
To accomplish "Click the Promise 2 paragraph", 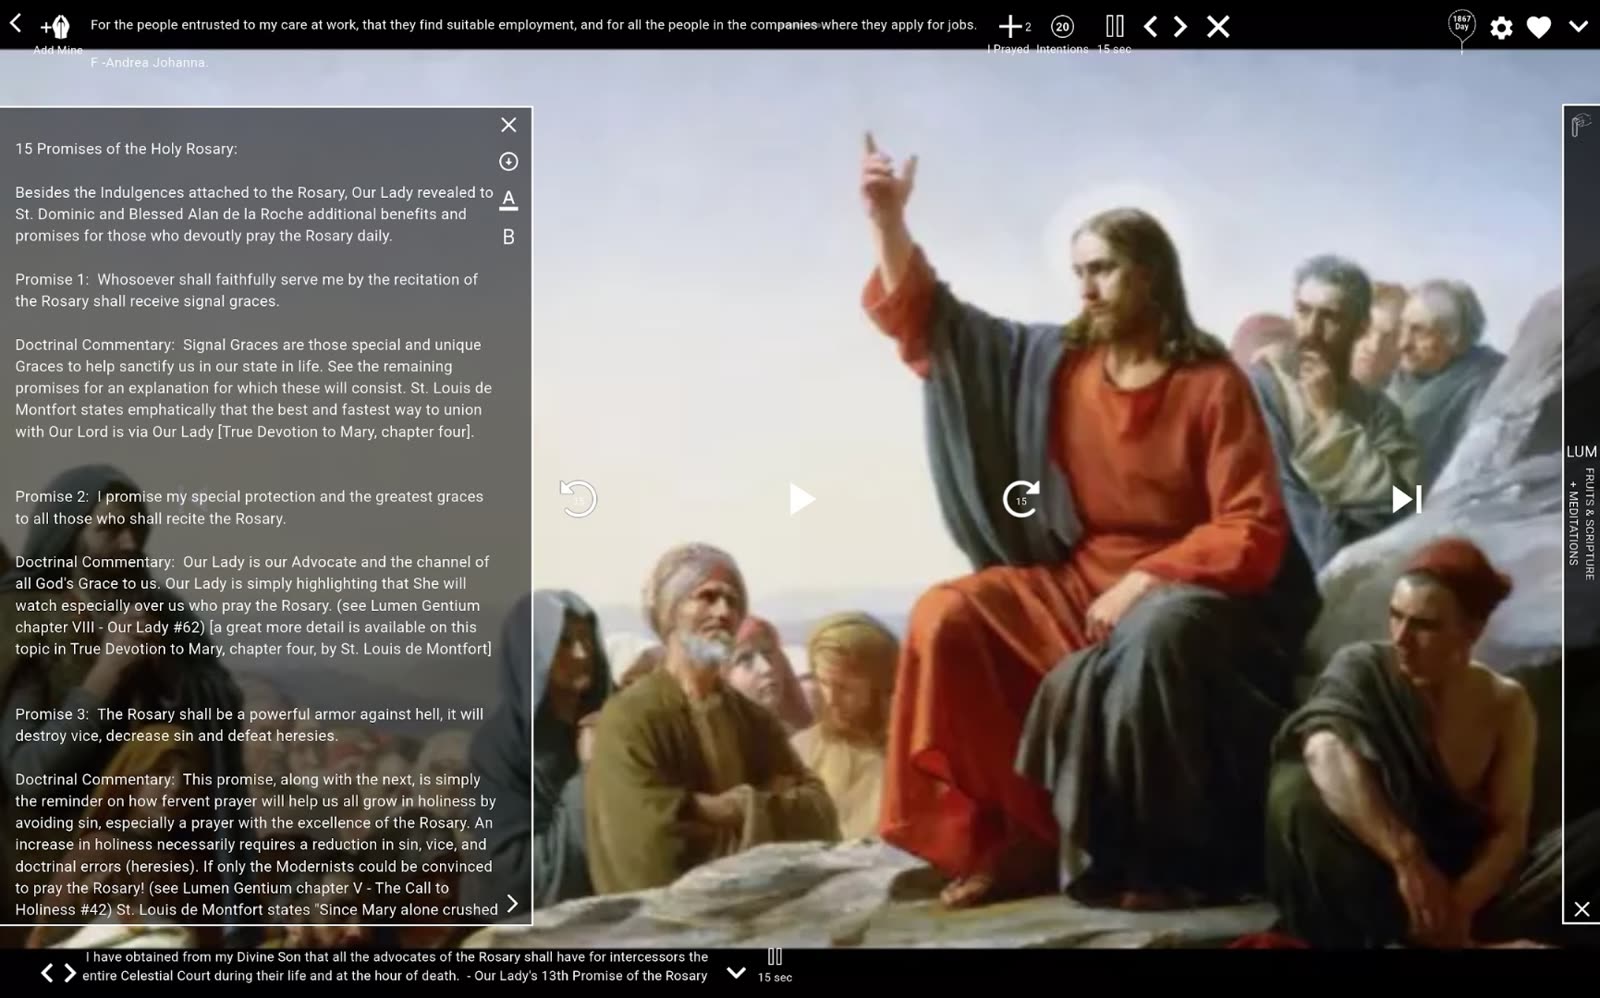I will pyautogui.click(x=249, y=507).
